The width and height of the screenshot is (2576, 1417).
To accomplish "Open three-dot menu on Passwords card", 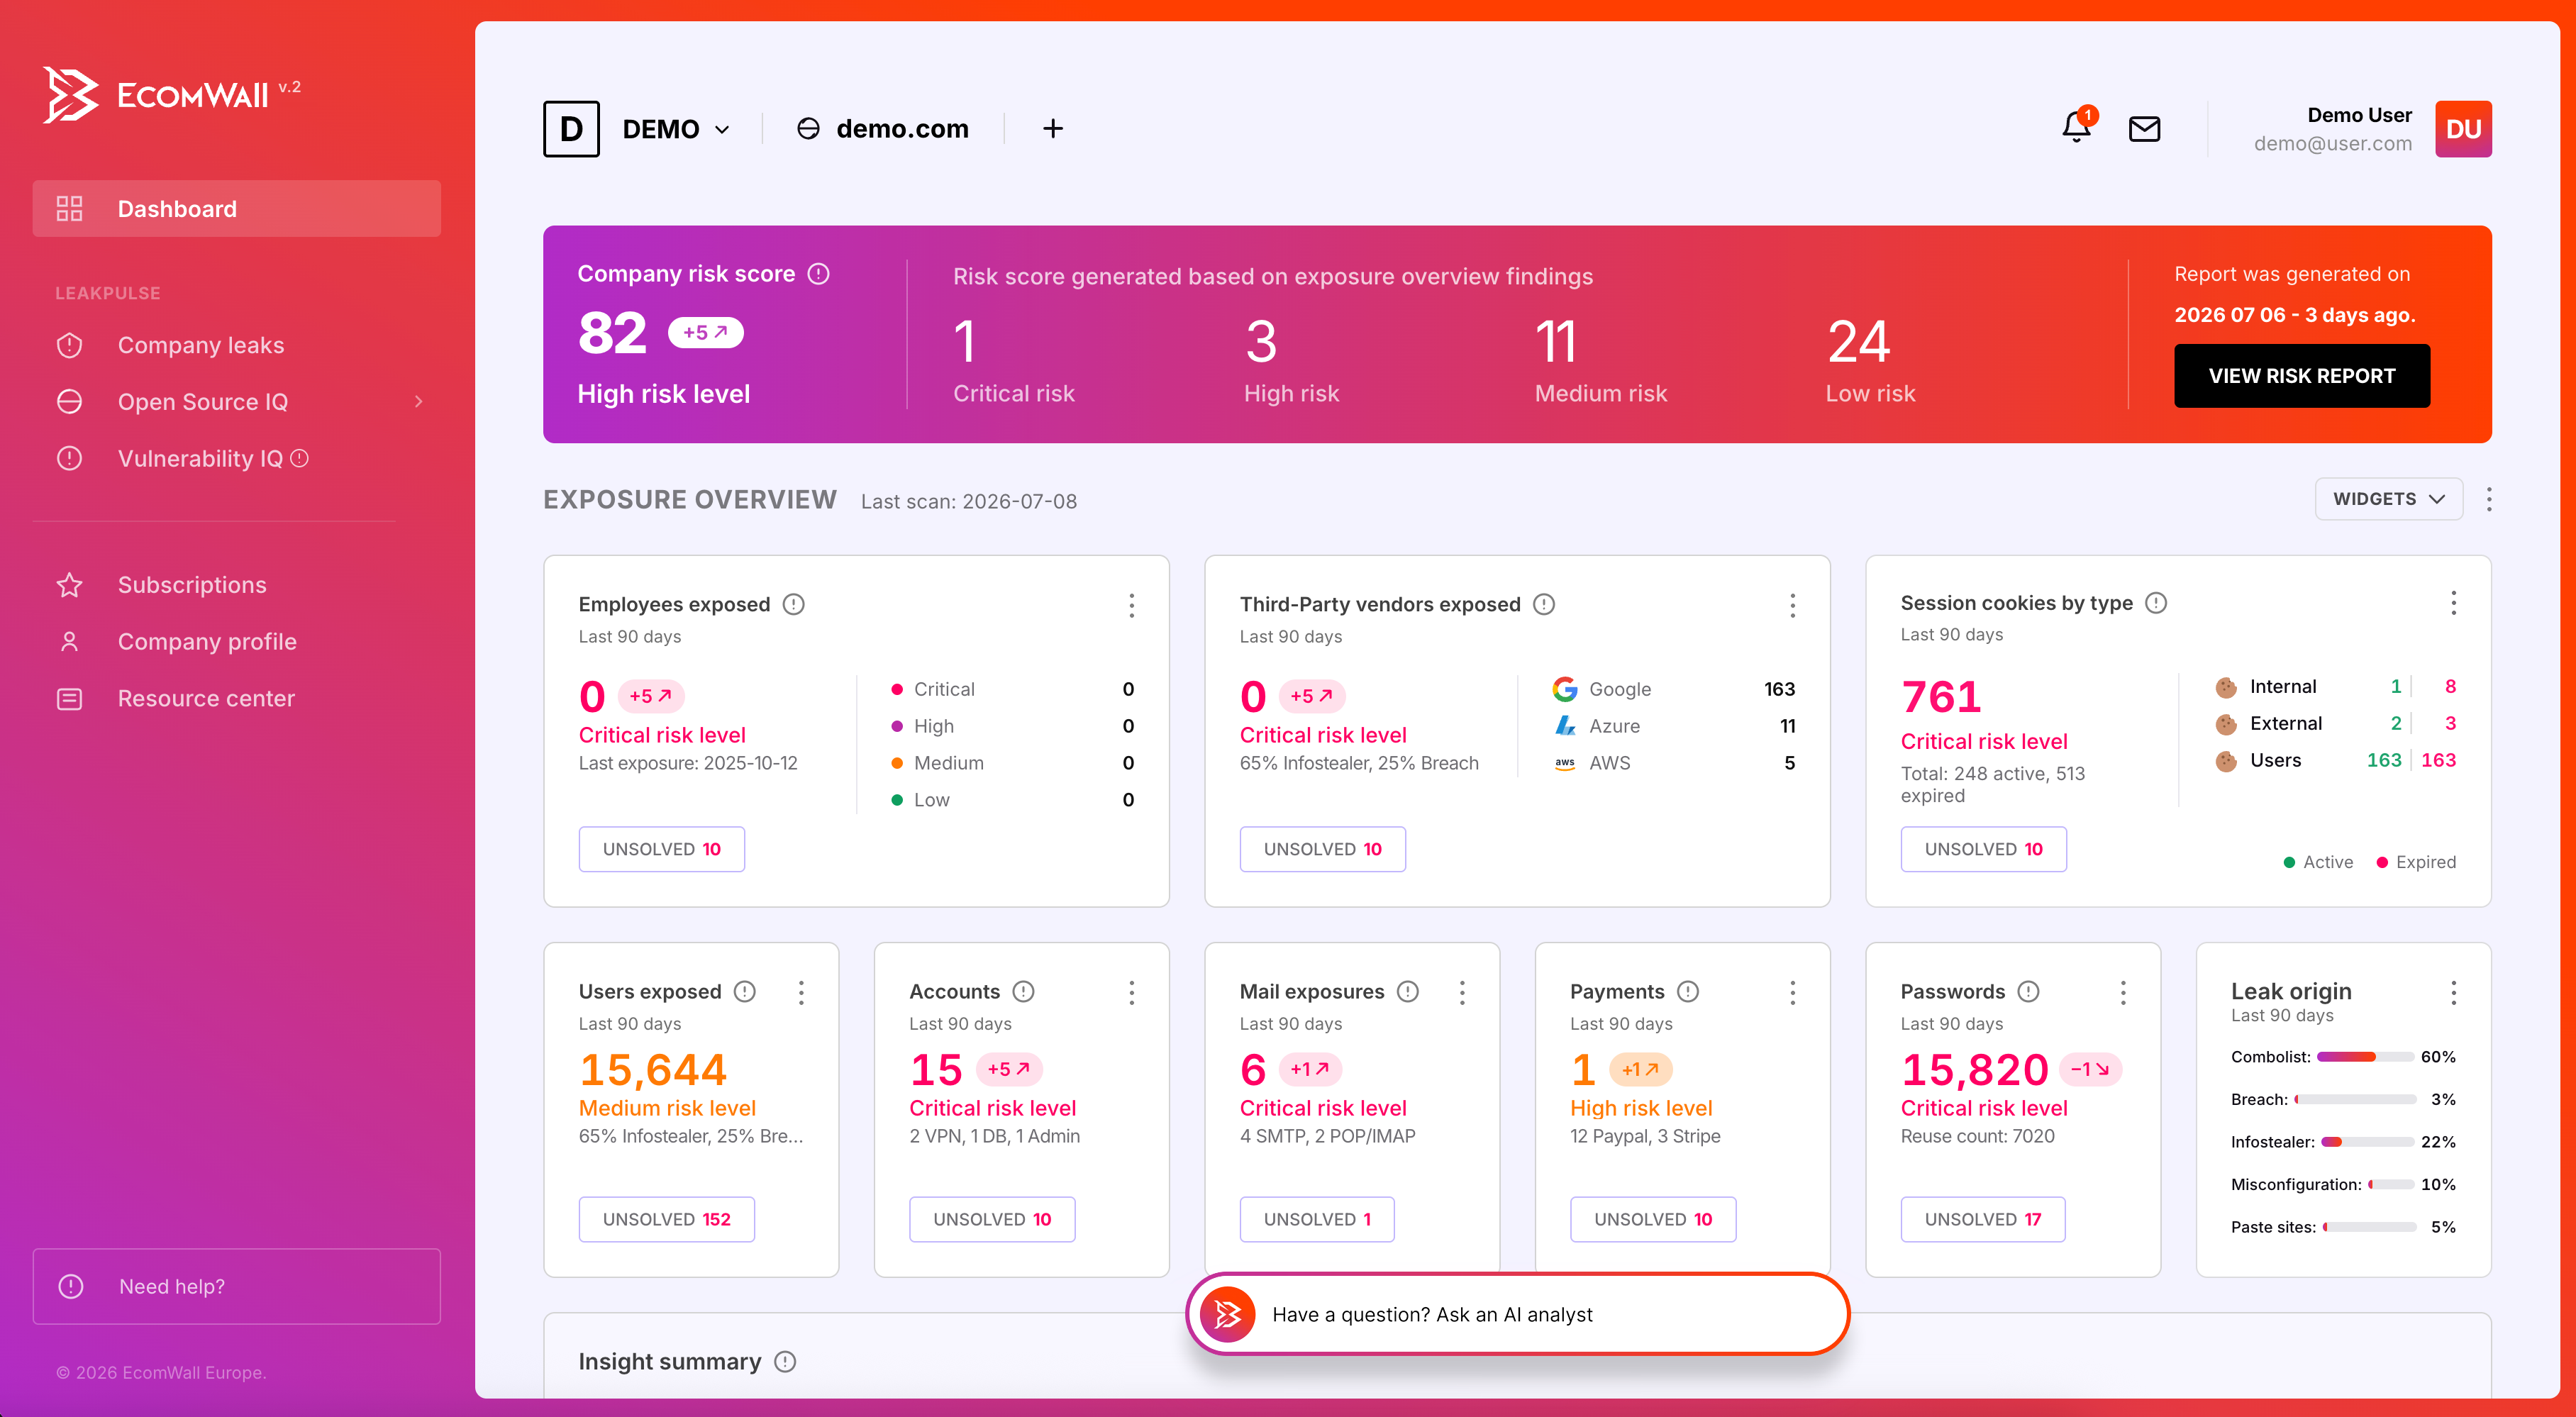I will [2123, 992].
